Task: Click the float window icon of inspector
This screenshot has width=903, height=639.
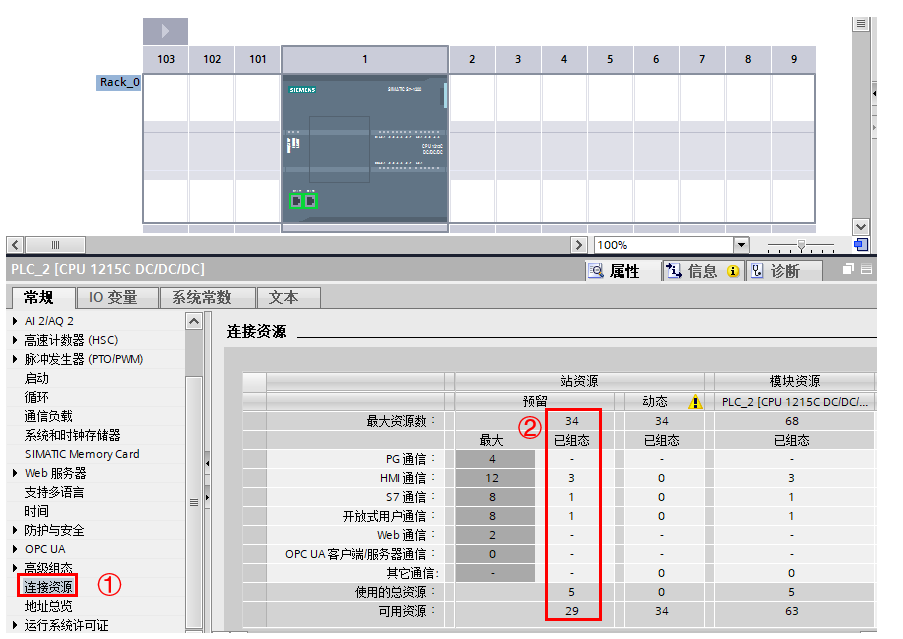Action: 848,269
